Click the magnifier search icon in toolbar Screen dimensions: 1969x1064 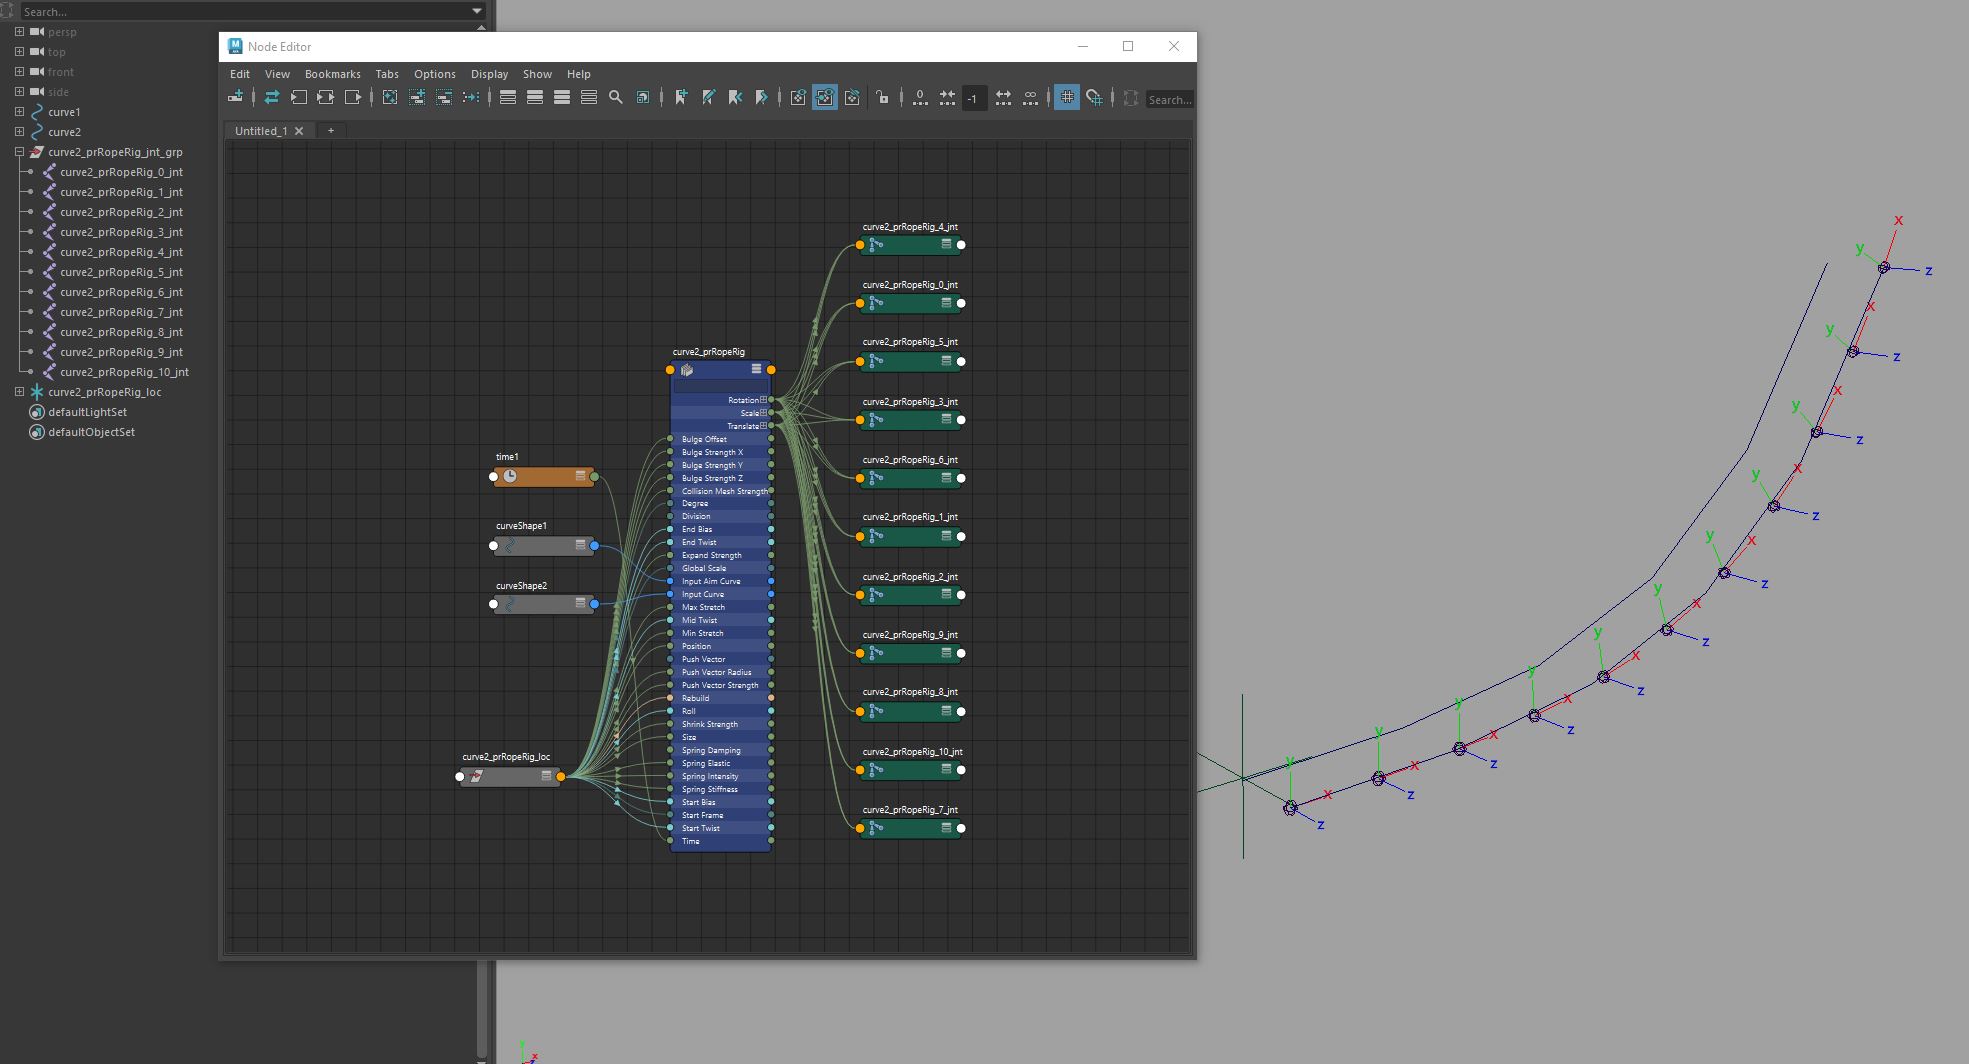click(616, 97)
